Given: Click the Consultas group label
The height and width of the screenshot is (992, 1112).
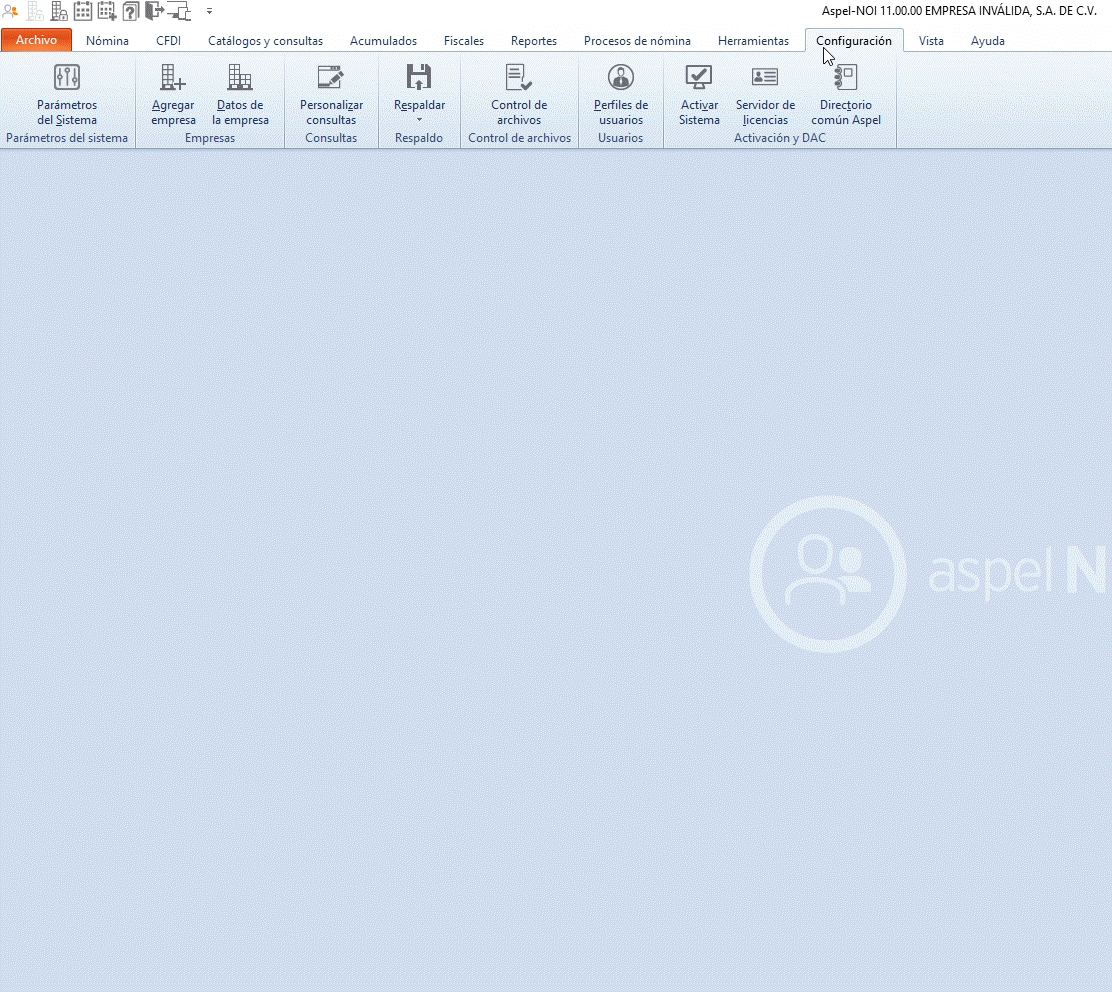Looking at the screenshot, I should (x=330, y=138).
